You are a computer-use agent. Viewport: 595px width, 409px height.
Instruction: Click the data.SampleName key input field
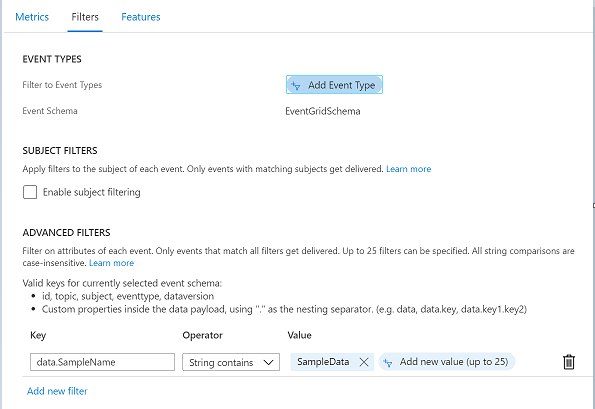pos(102,362)
